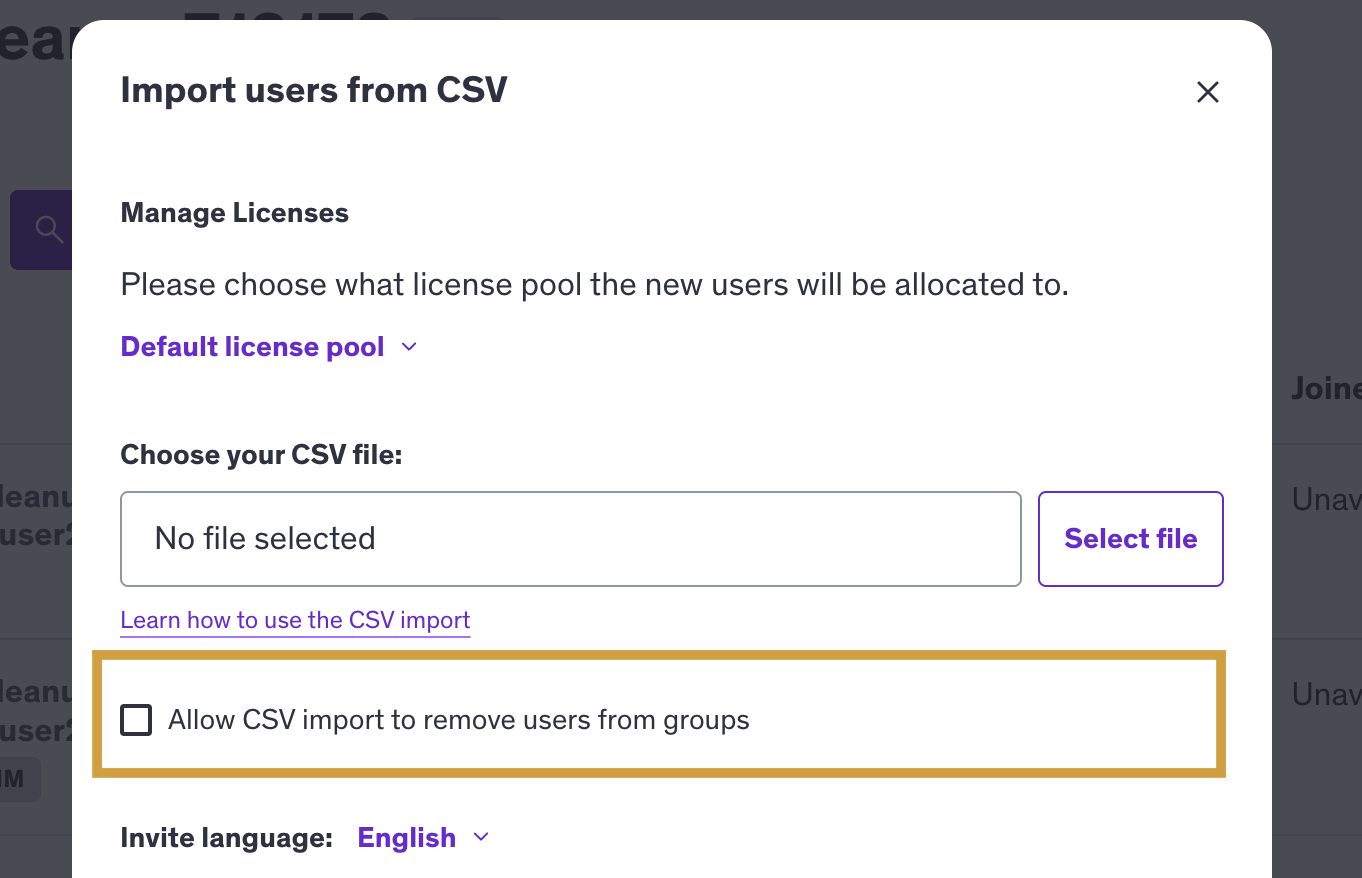Screen dimensions: 1362x878
Task: Click the 'Manage Licenses' heading
Action: point(234,213)
